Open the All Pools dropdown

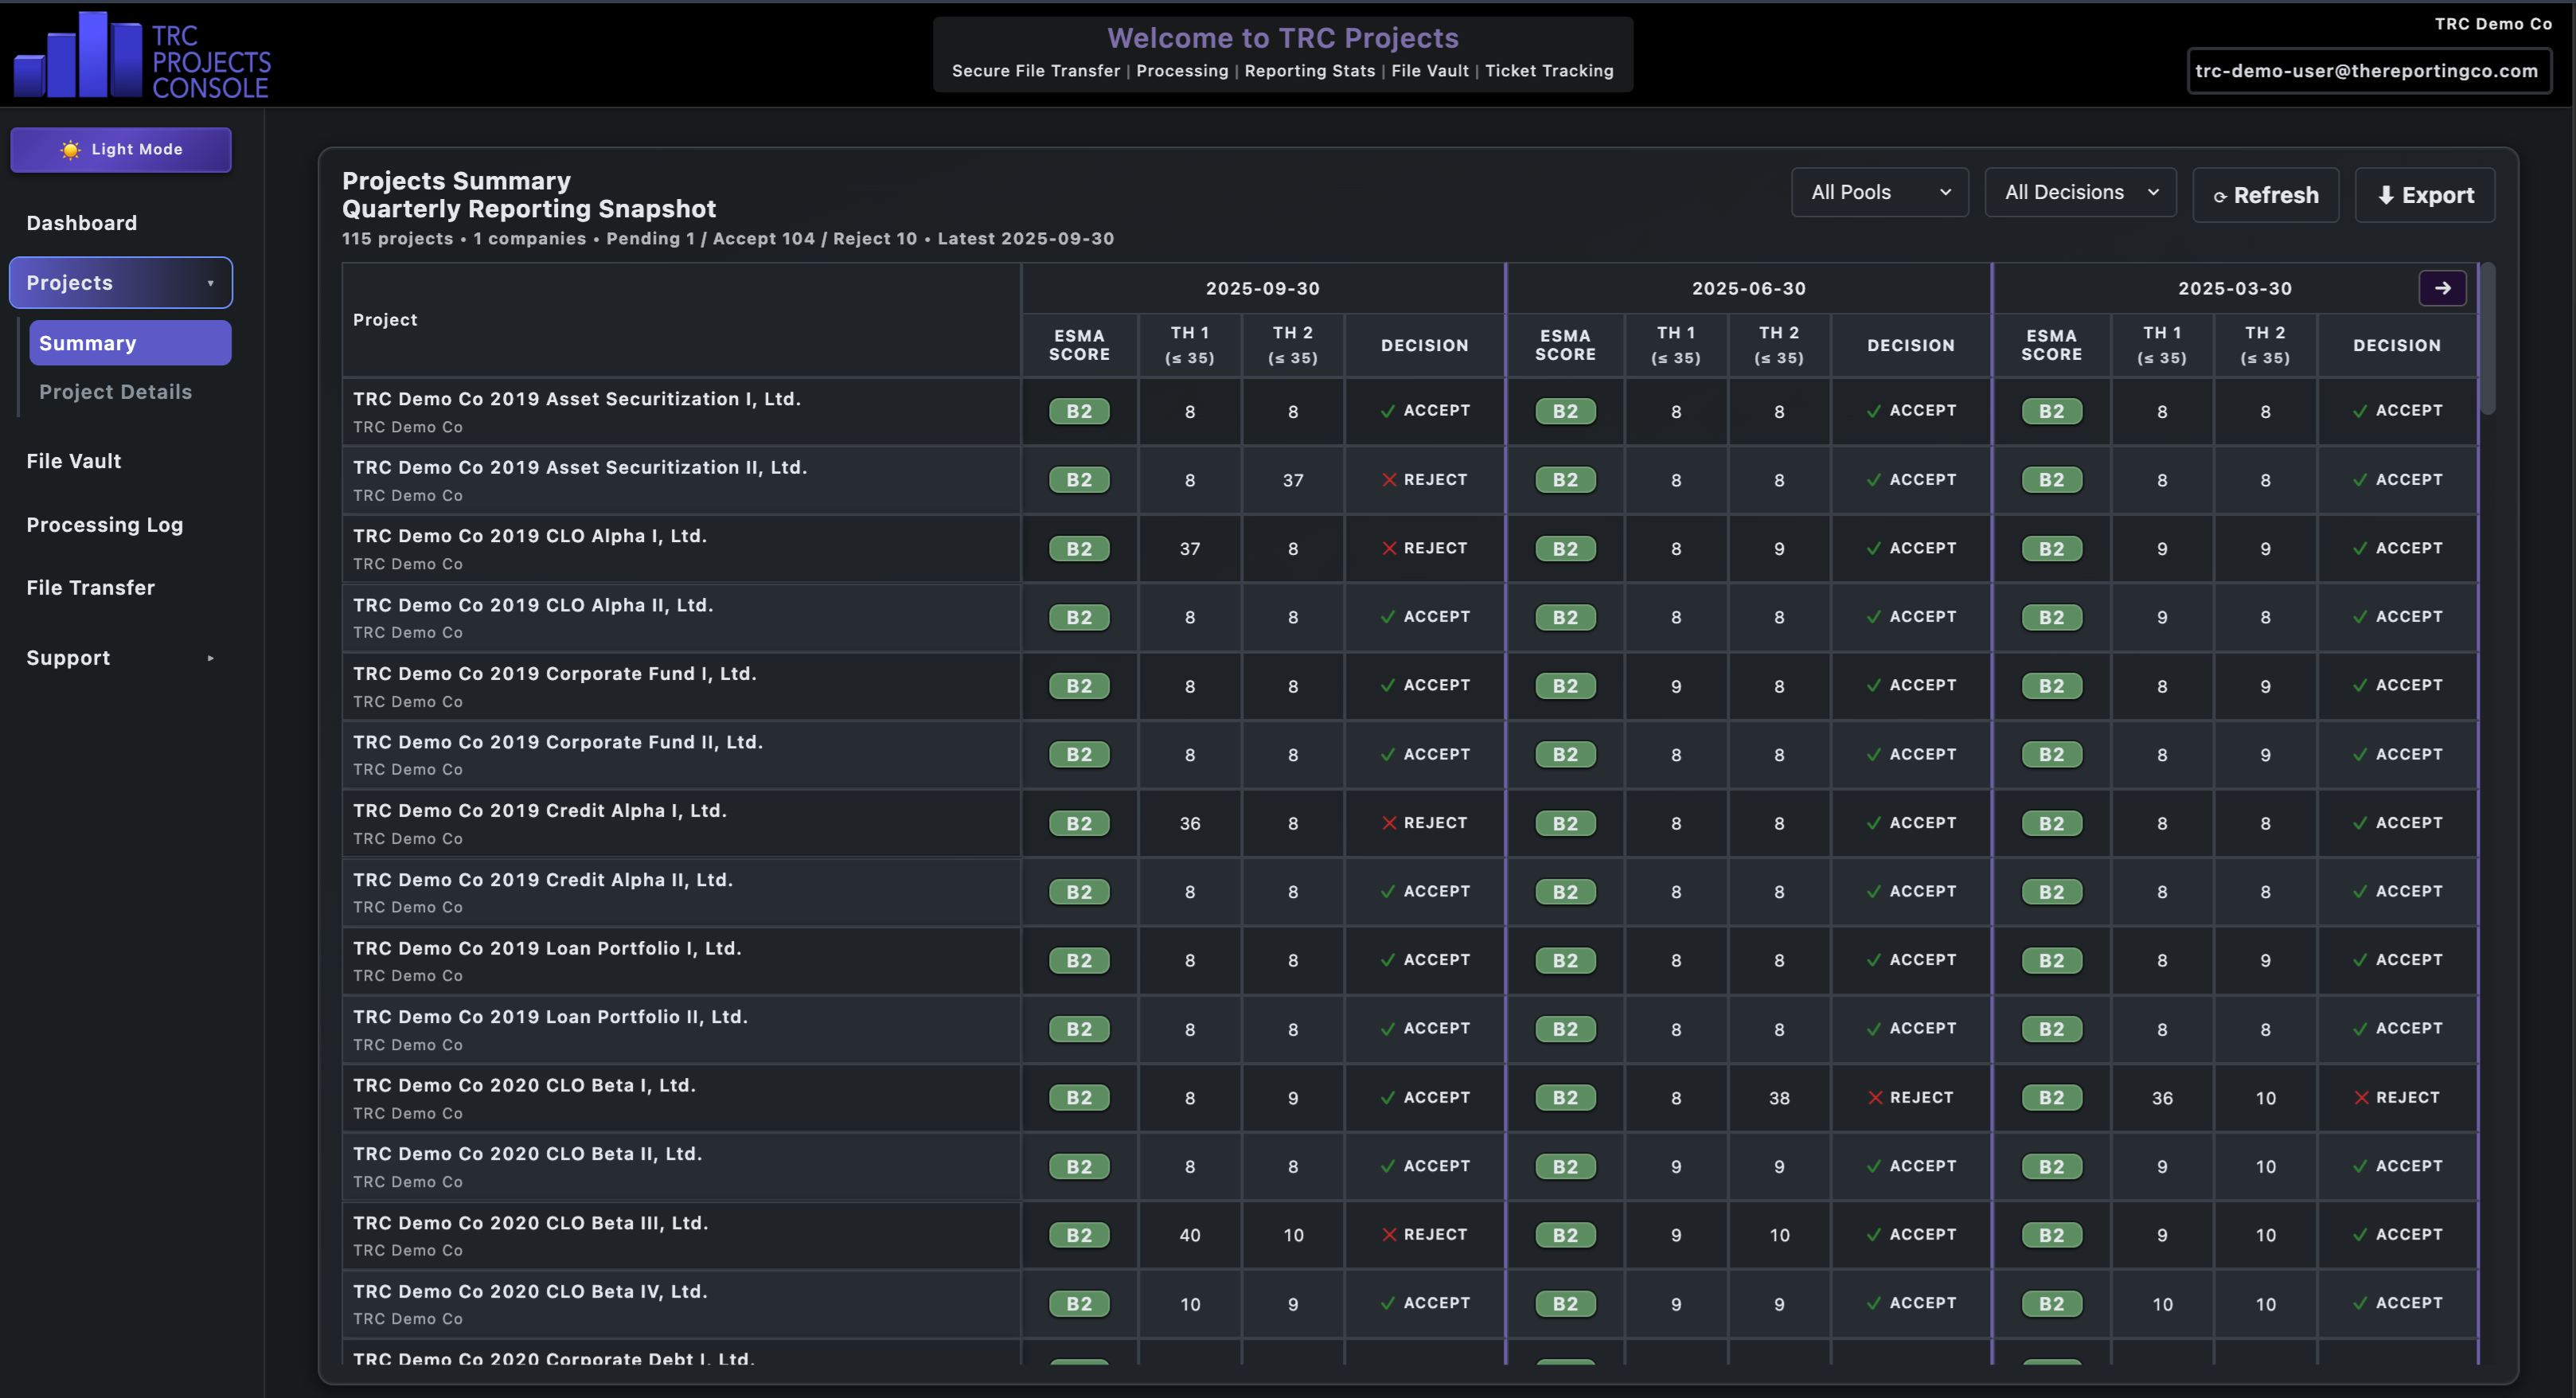1879,192
